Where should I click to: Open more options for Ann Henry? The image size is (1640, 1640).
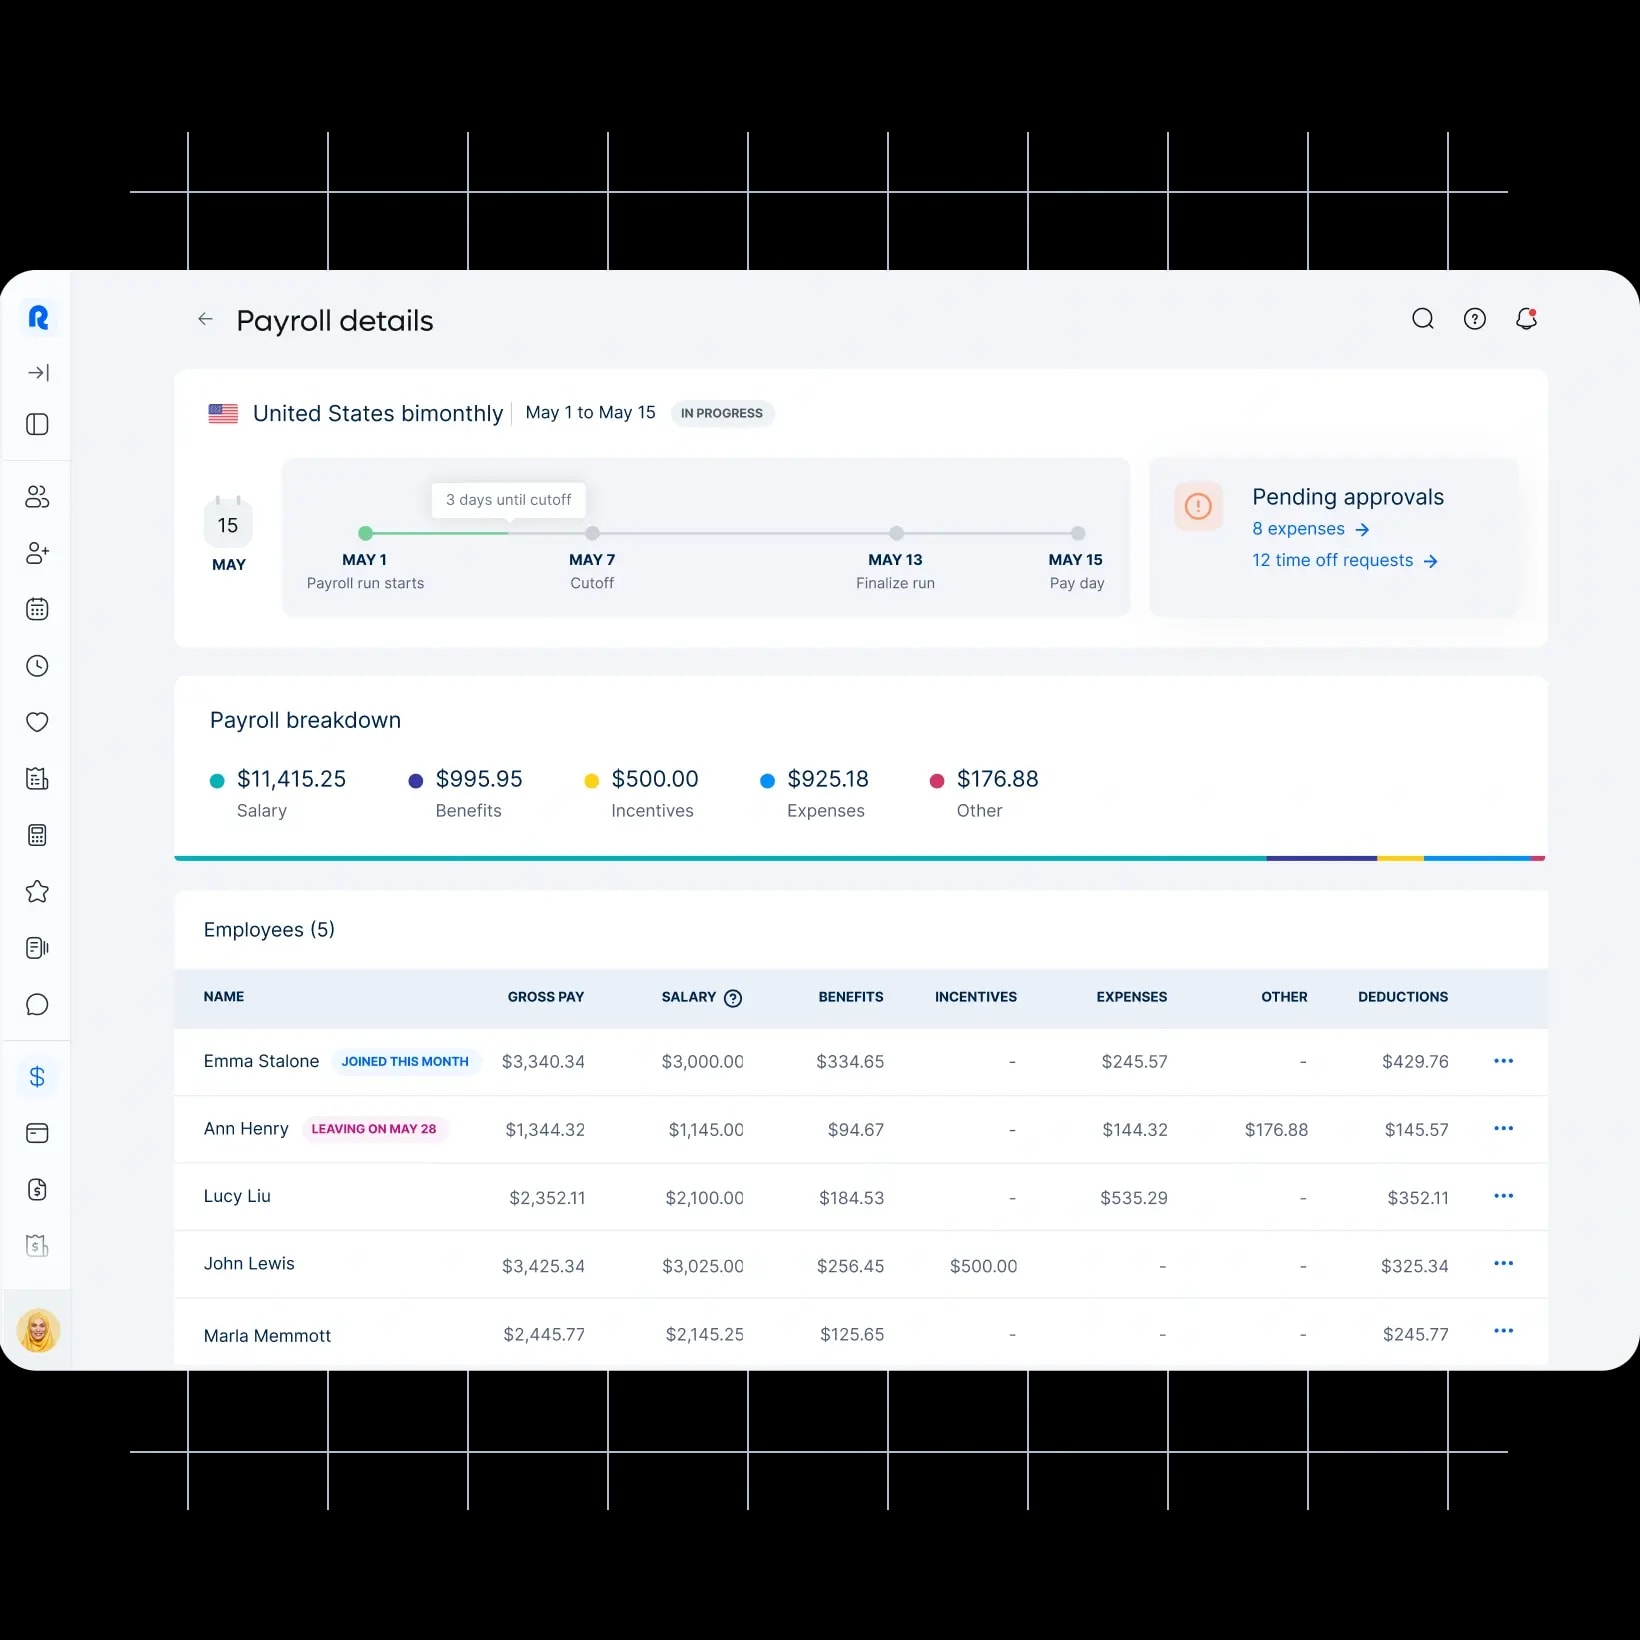coord(1503,1129)
